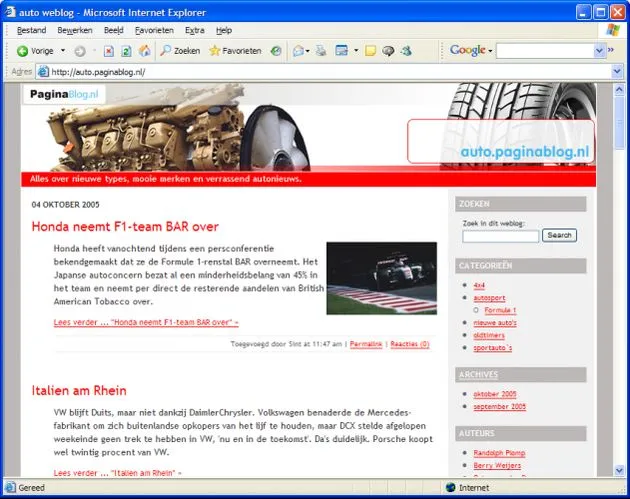Open the ARCHIVES heading link
The image size is (630, 499).
pos(478,374)
